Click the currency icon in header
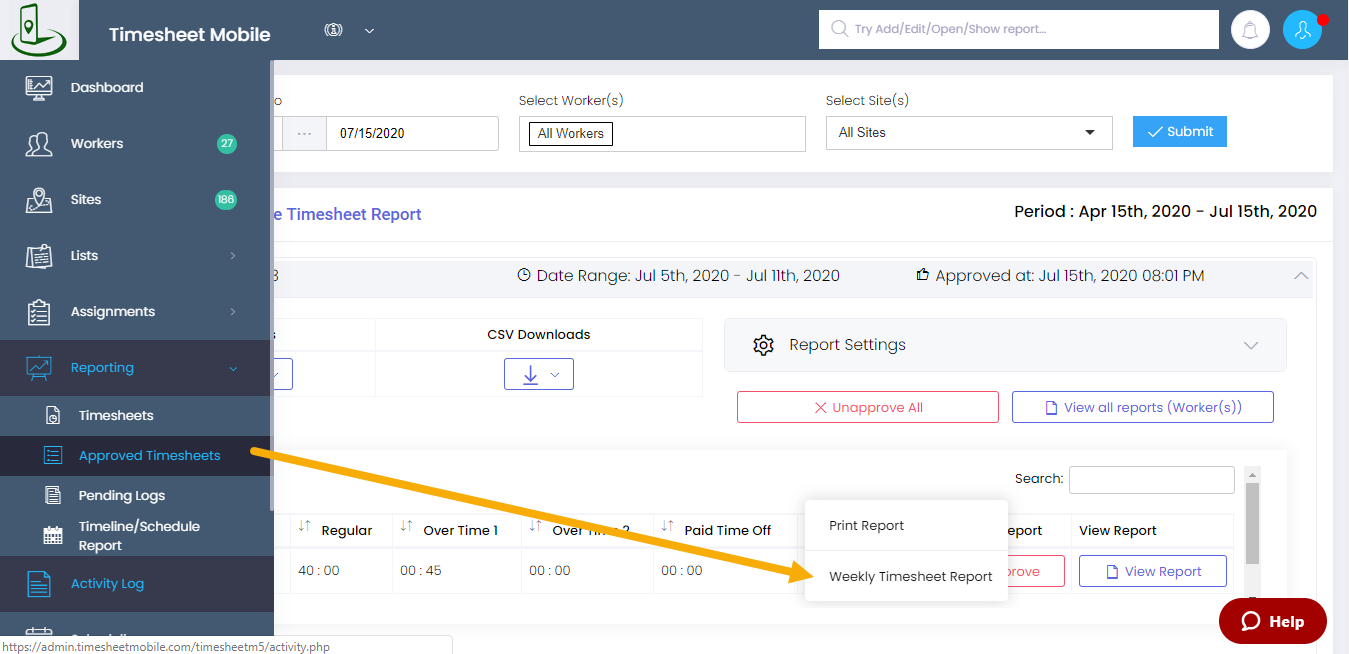The height and width of the screenshot is (654, 1349). [x=334, y=30]
